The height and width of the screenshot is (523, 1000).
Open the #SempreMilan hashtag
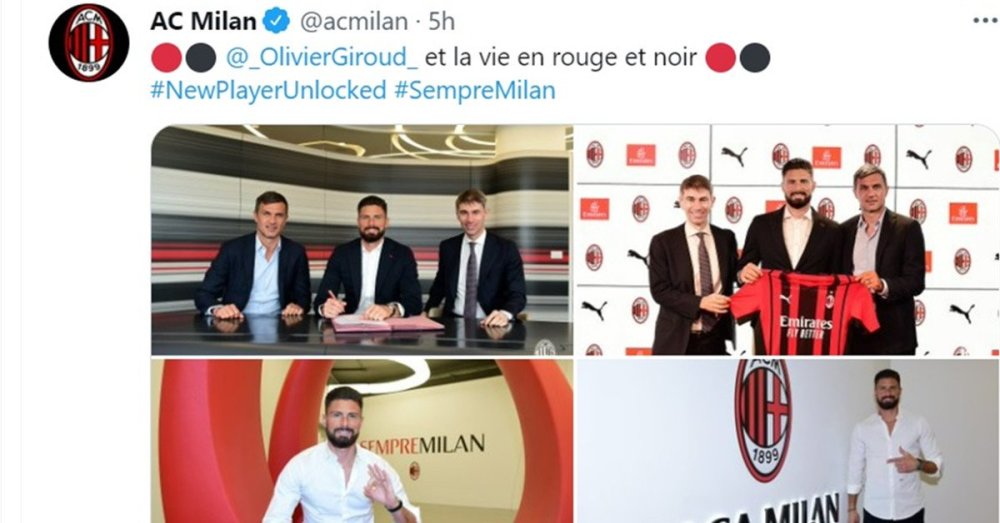point(474,90)
